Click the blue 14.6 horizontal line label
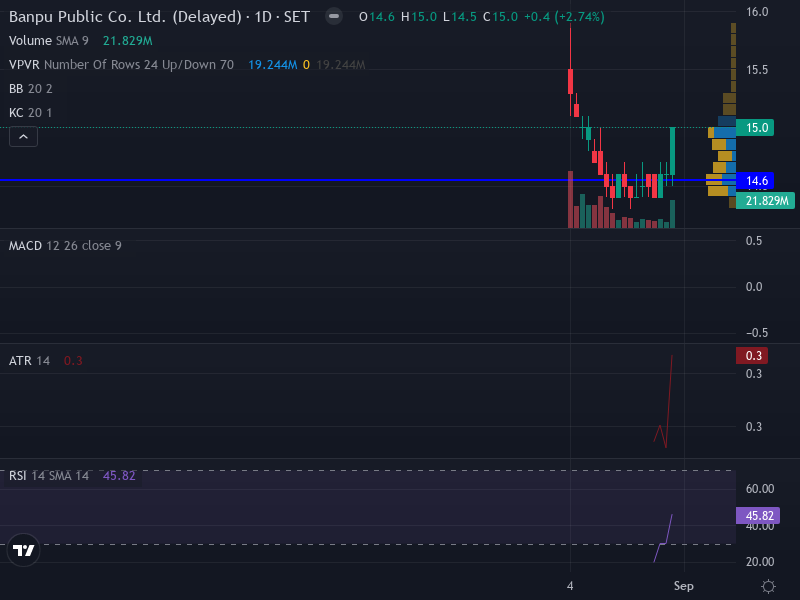 point(755,181)
